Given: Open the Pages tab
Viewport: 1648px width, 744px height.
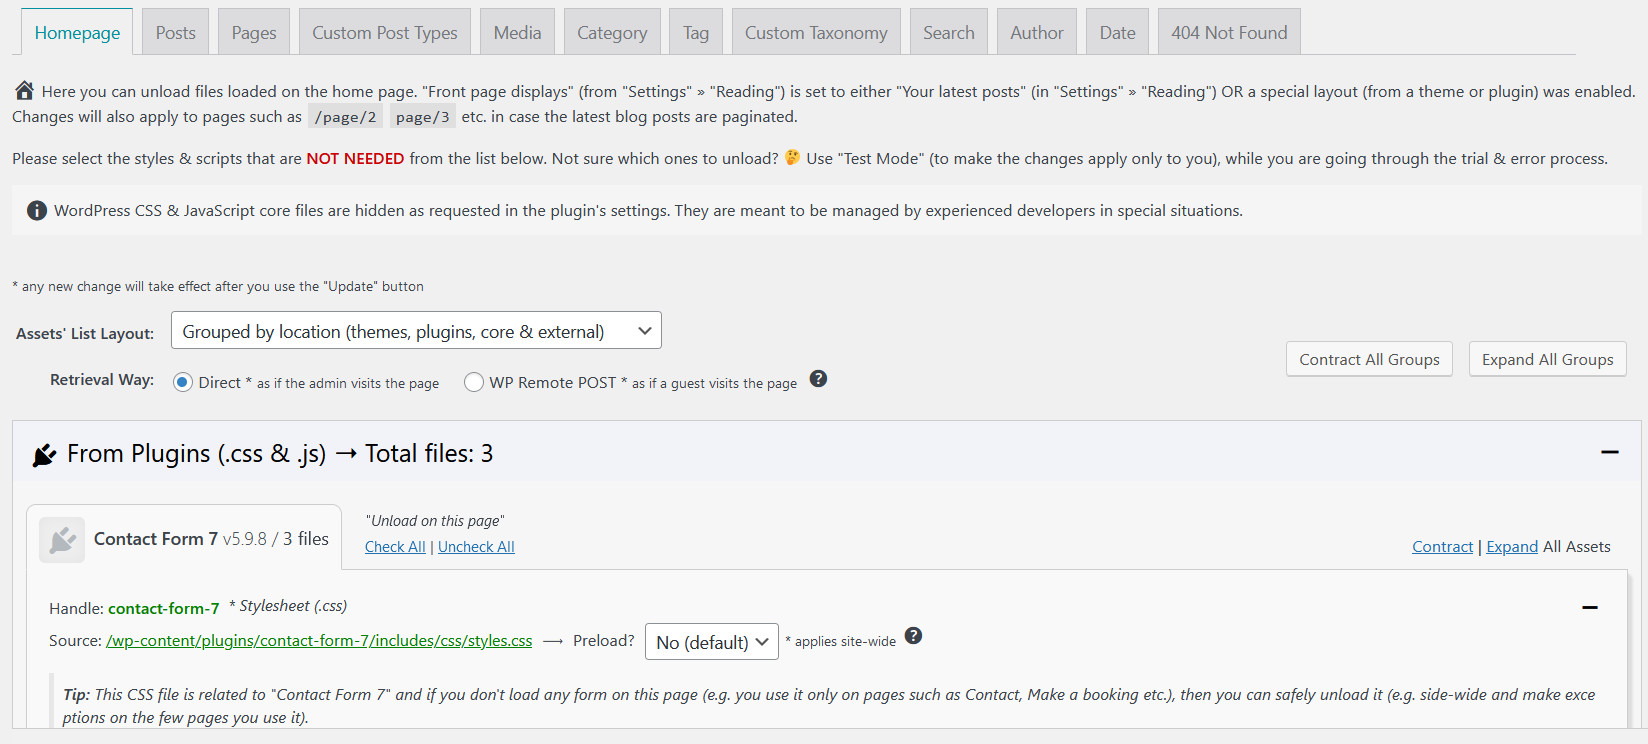Looking at the screenshot, I should click(x=254, y=32).
